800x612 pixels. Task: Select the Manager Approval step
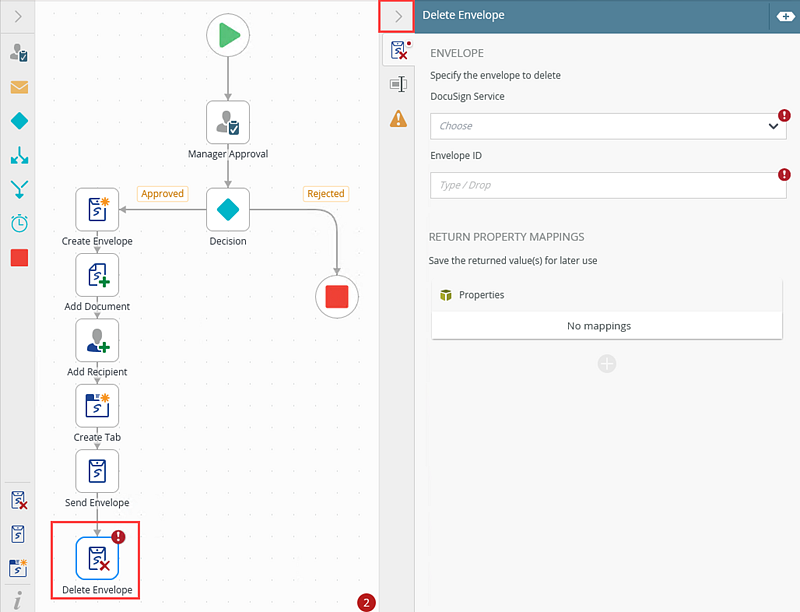(x=228, y=122)
